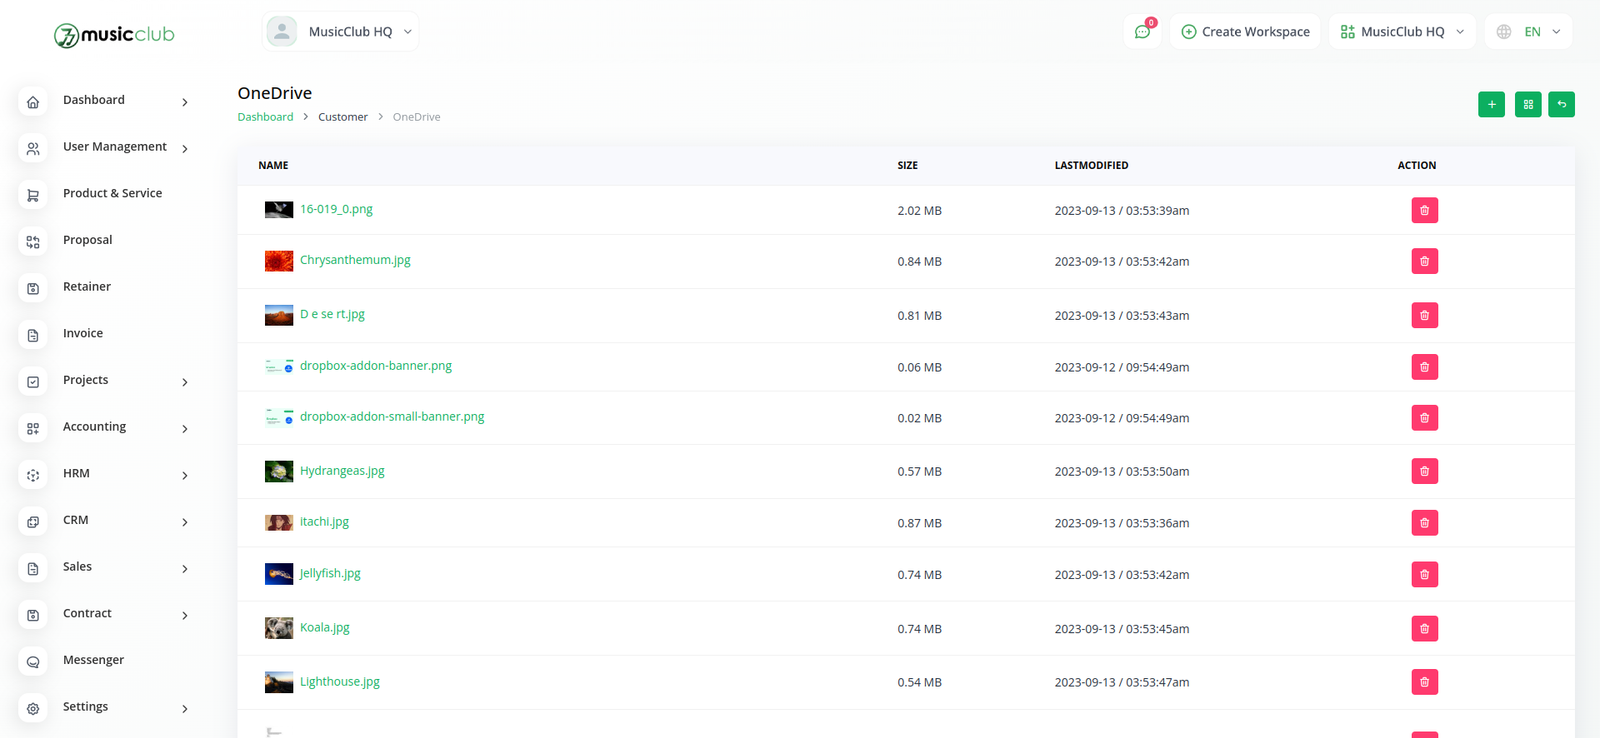Go to Dashboard via breadcrumb link
This screenshot has height=738, width=1600.
pyautogui.click(x=265, y=117)
